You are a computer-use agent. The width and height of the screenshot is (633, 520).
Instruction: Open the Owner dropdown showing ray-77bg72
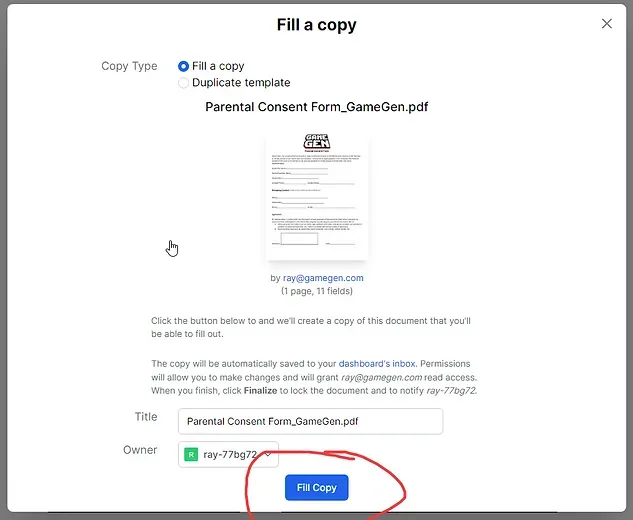[228, 455]
